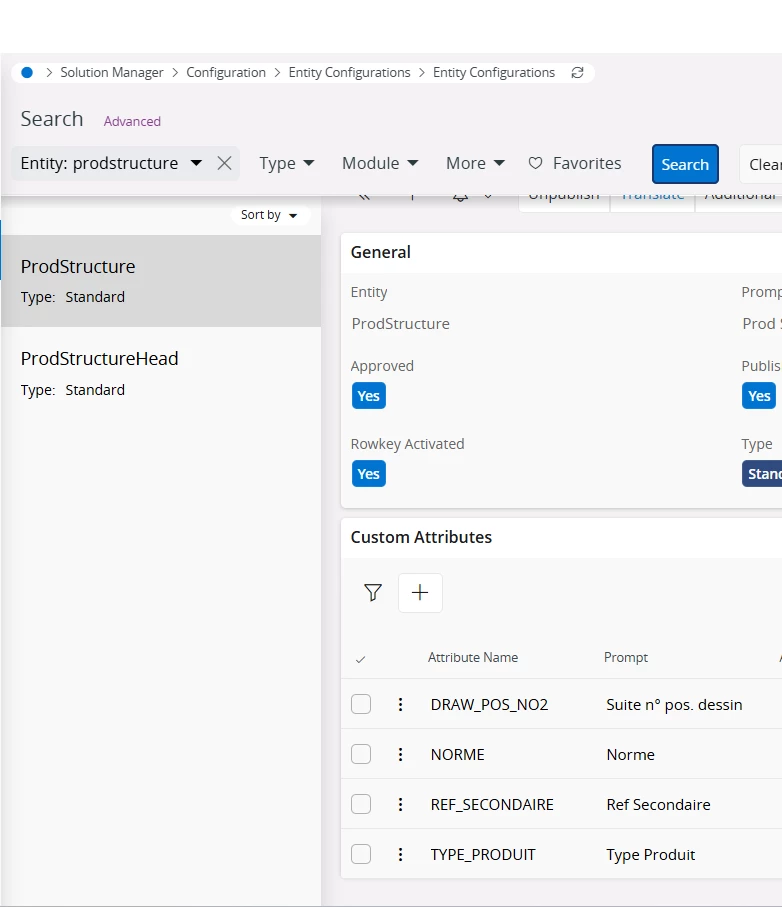Click the blue home dot in breadcrumb
This screenshot has height=907, width=782.
27,73
